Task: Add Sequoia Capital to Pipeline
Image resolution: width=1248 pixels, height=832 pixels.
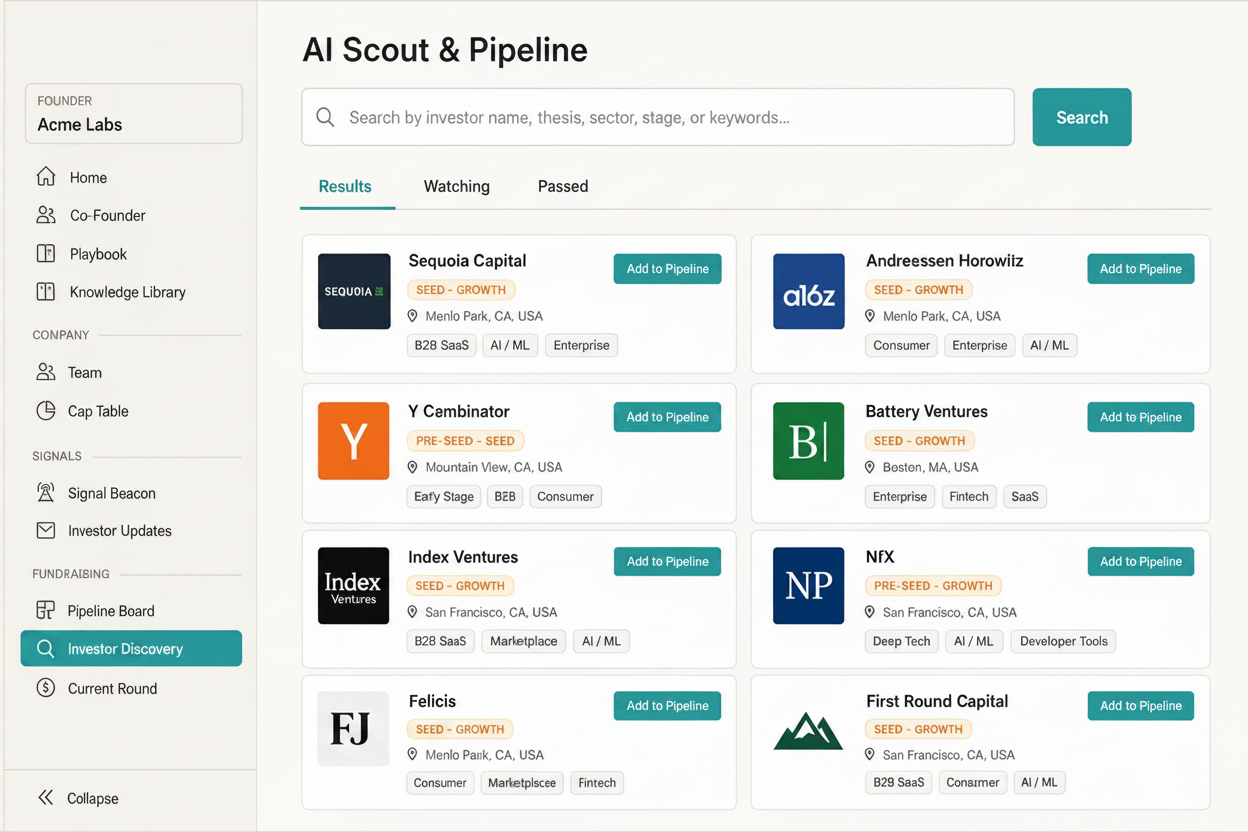Action: pyautogui.click(x=668, y=269)
